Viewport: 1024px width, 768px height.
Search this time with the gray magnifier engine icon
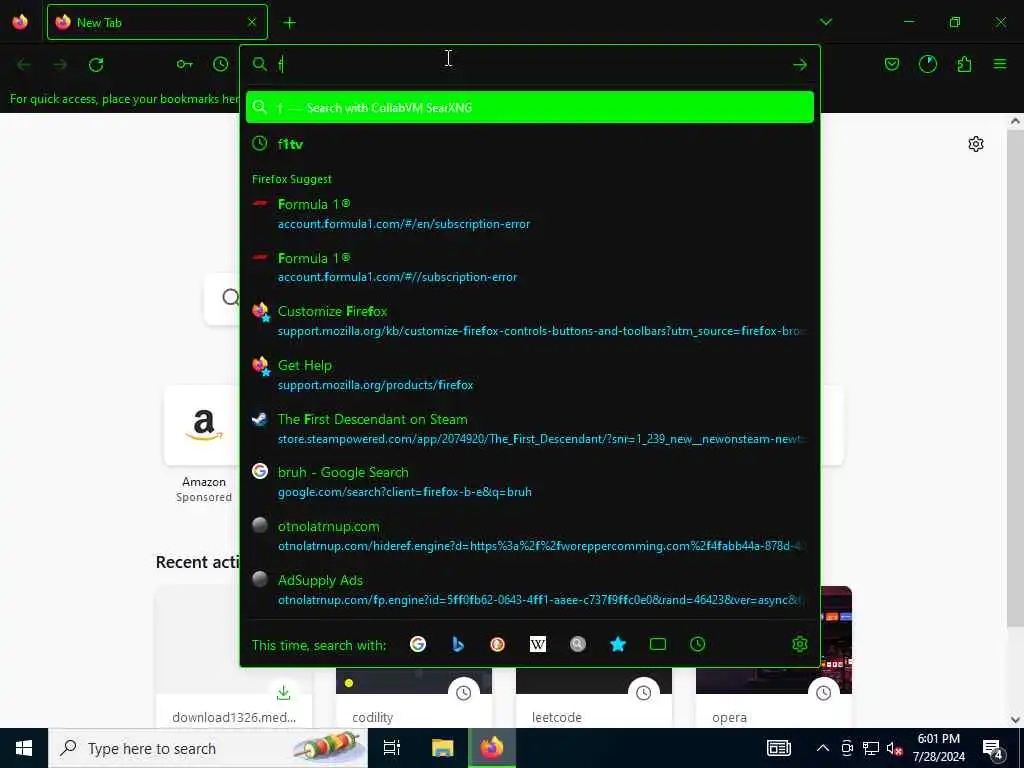577,645
